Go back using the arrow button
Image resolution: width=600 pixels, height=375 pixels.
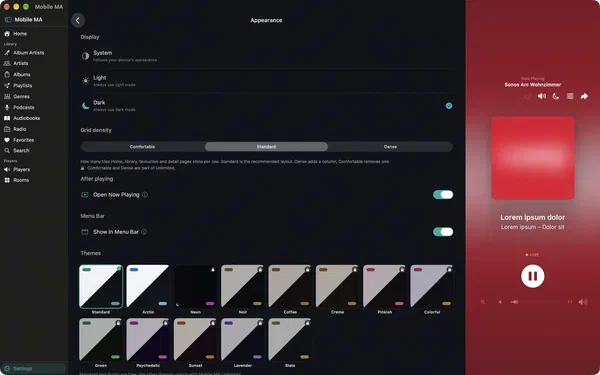(78, 20)
